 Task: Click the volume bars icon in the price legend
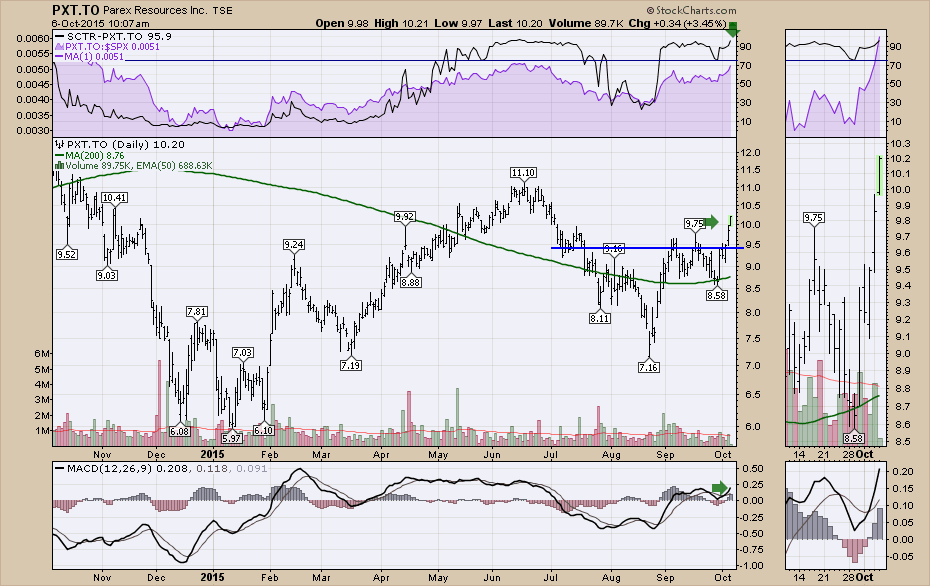(x=59, y=166)
